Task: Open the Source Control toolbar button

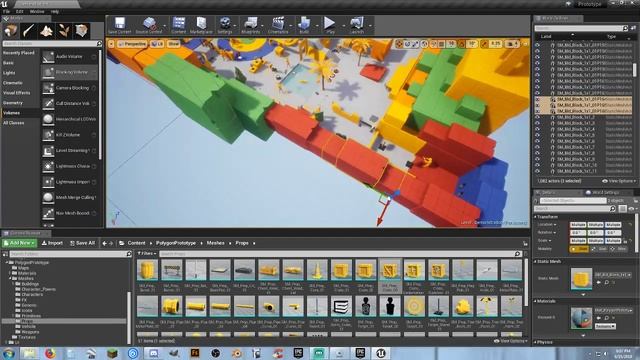Action: (x=149, y=25)
